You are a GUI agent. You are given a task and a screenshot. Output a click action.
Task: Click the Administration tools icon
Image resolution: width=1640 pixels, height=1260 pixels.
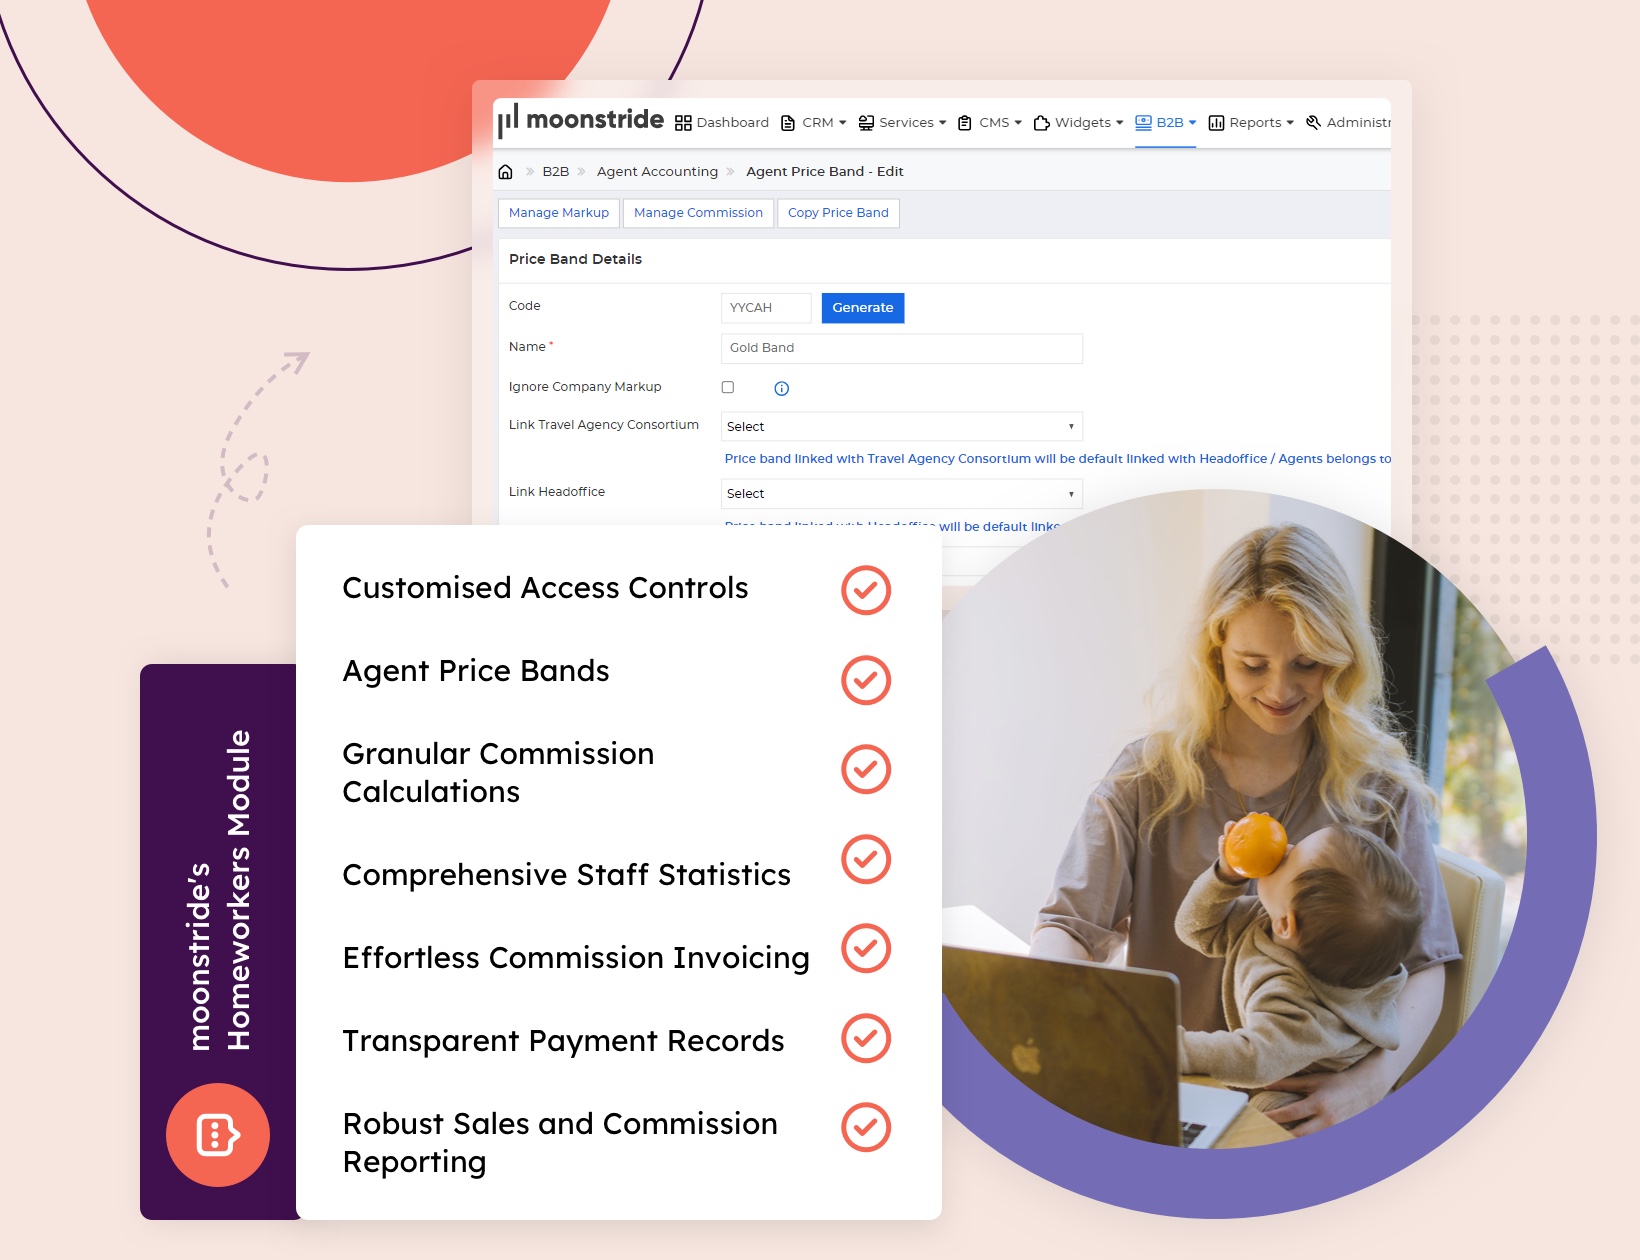(1314, 123)
